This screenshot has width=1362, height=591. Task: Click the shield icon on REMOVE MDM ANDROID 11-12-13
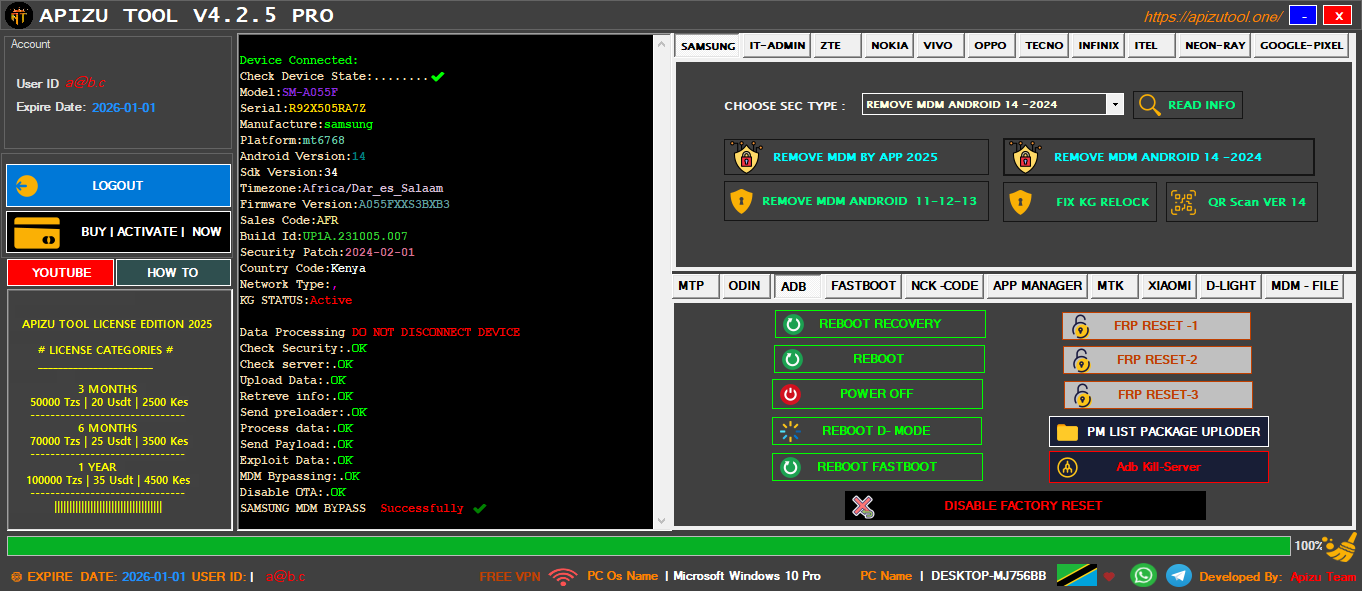click(740, 201)
